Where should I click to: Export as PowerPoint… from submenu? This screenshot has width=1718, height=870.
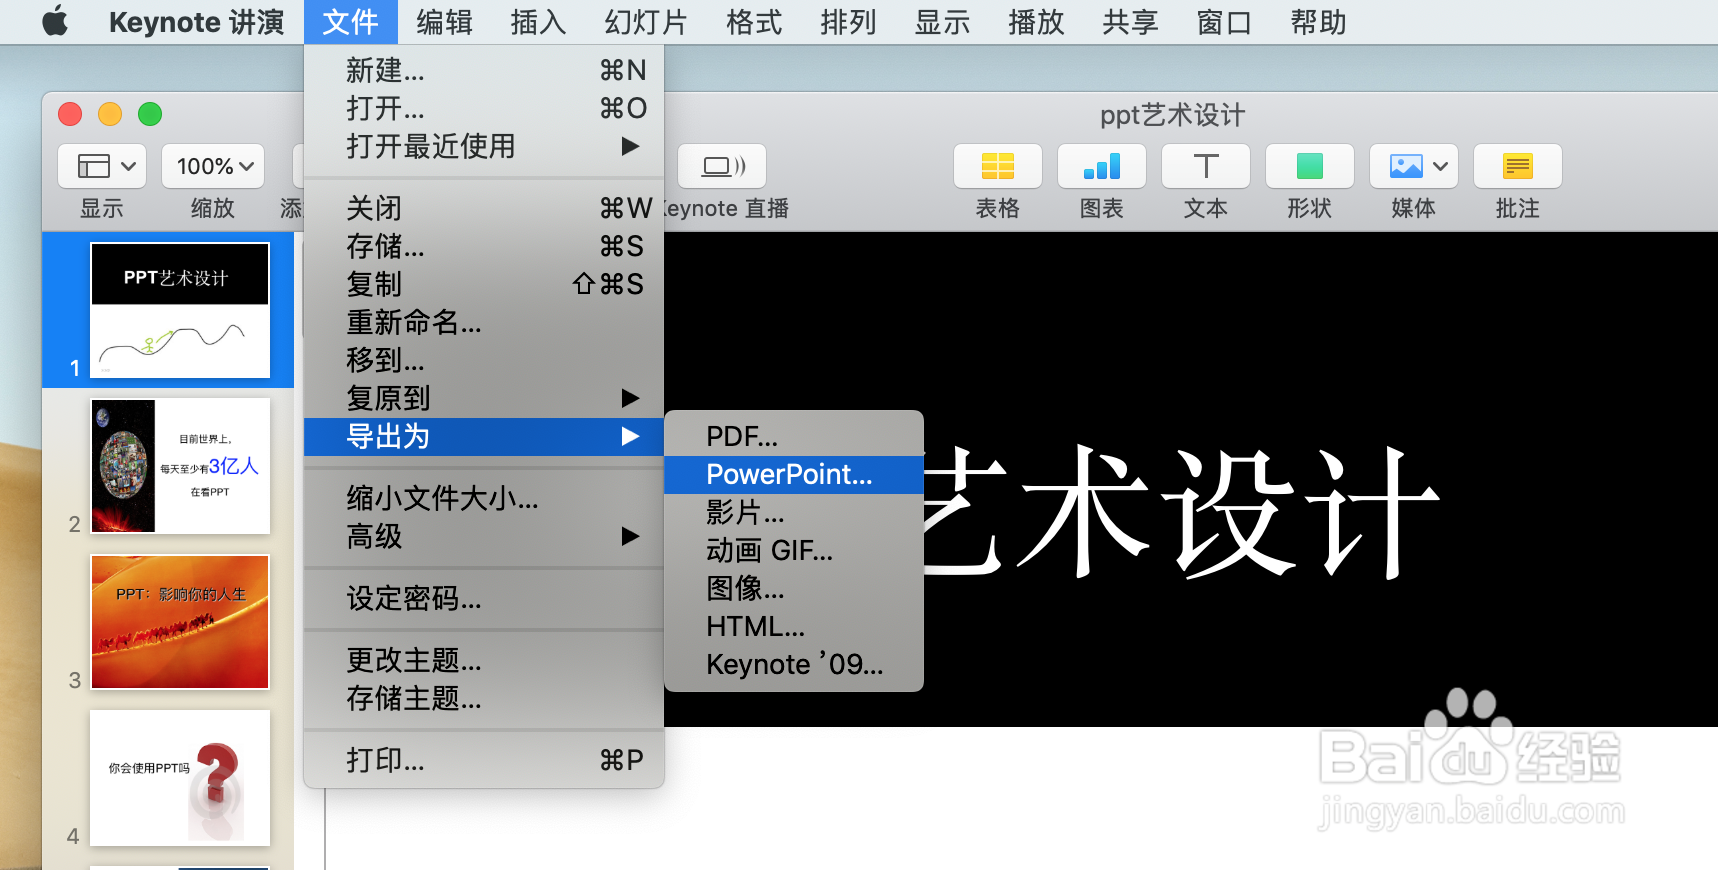point(794,474)
